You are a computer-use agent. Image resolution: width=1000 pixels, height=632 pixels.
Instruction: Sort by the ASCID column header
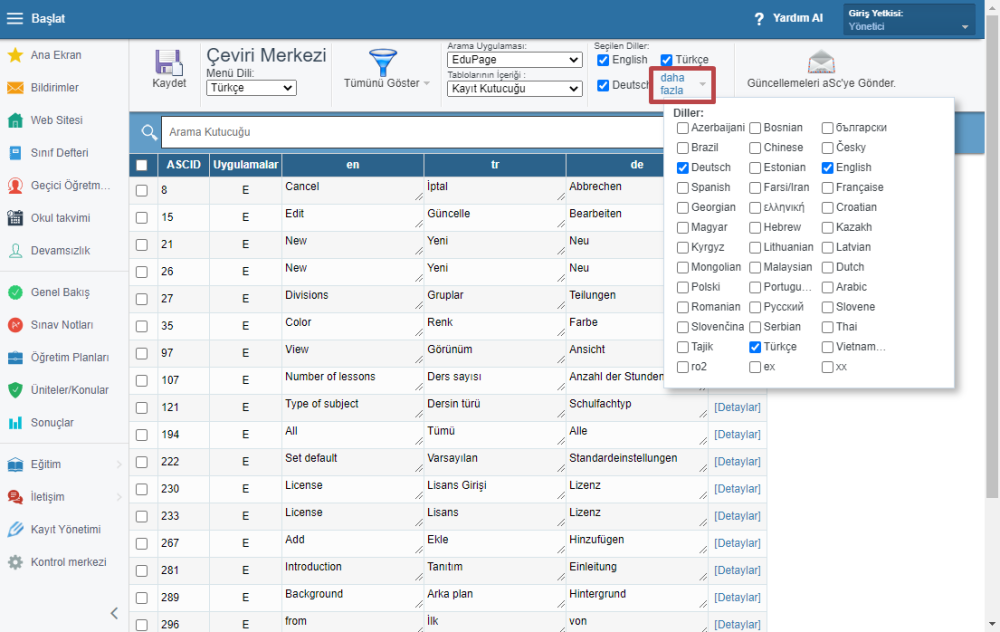184,165
